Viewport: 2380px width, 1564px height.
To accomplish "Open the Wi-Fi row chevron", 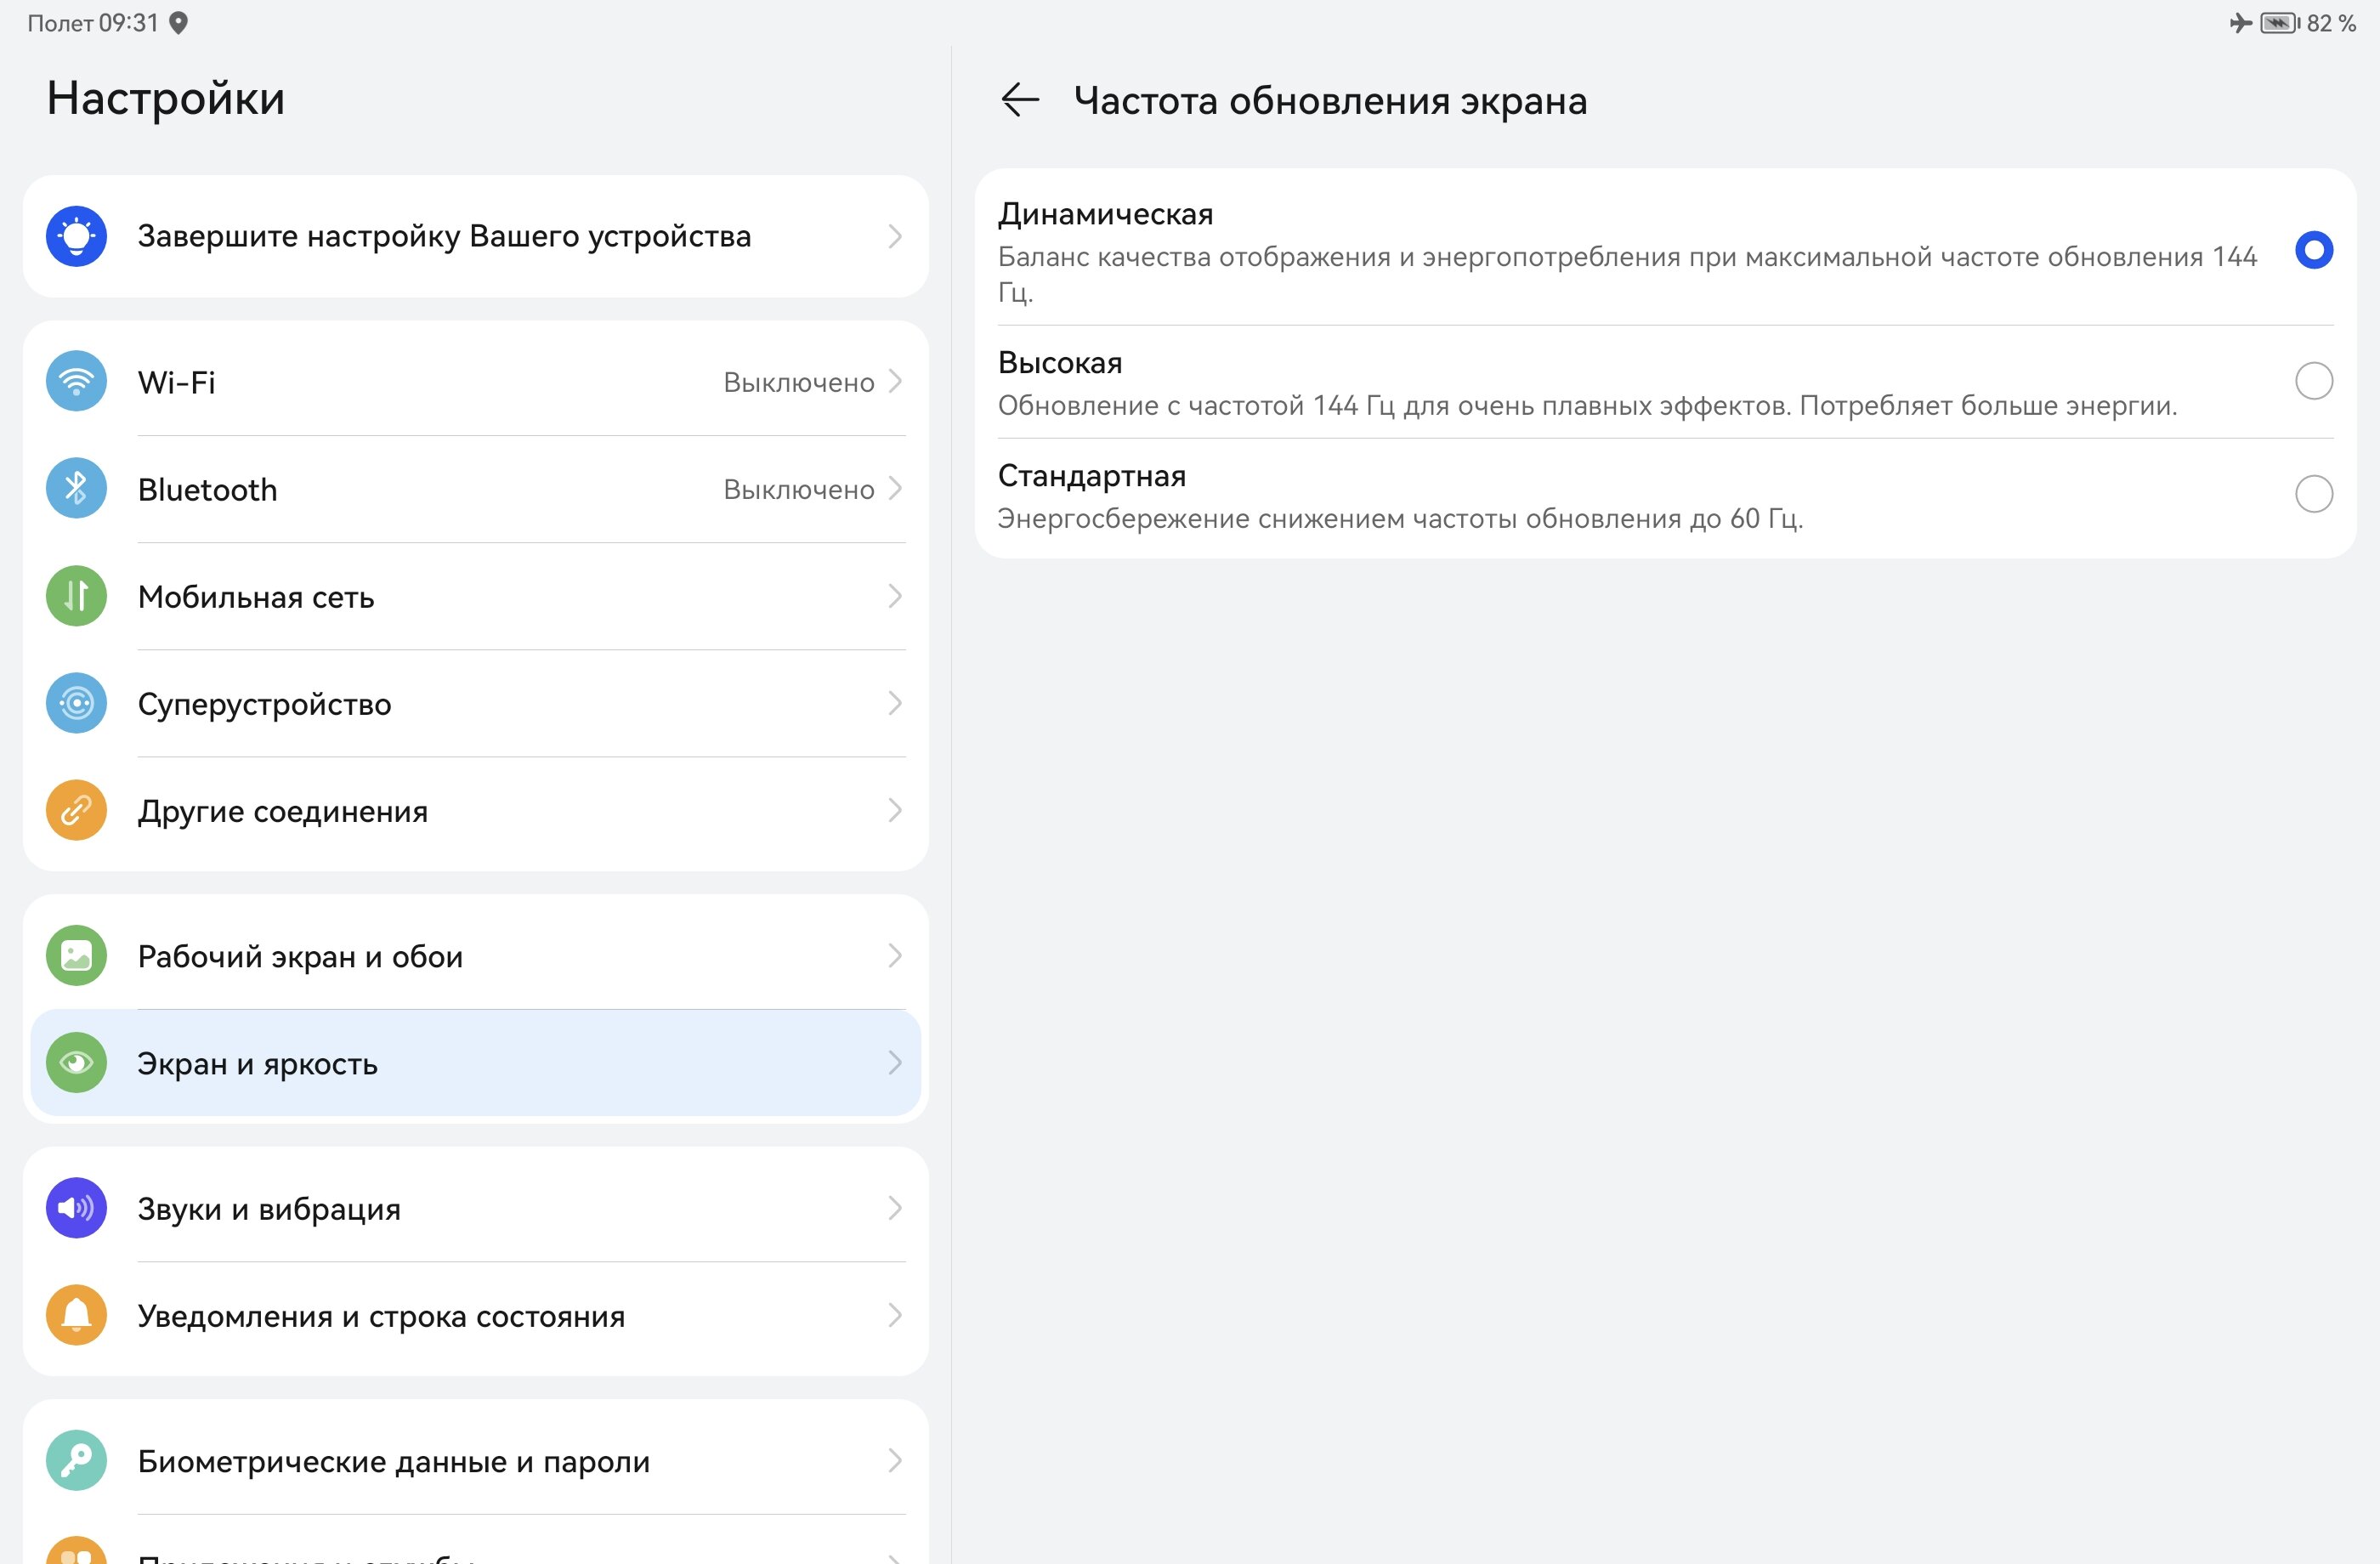I will pos(895,381).
